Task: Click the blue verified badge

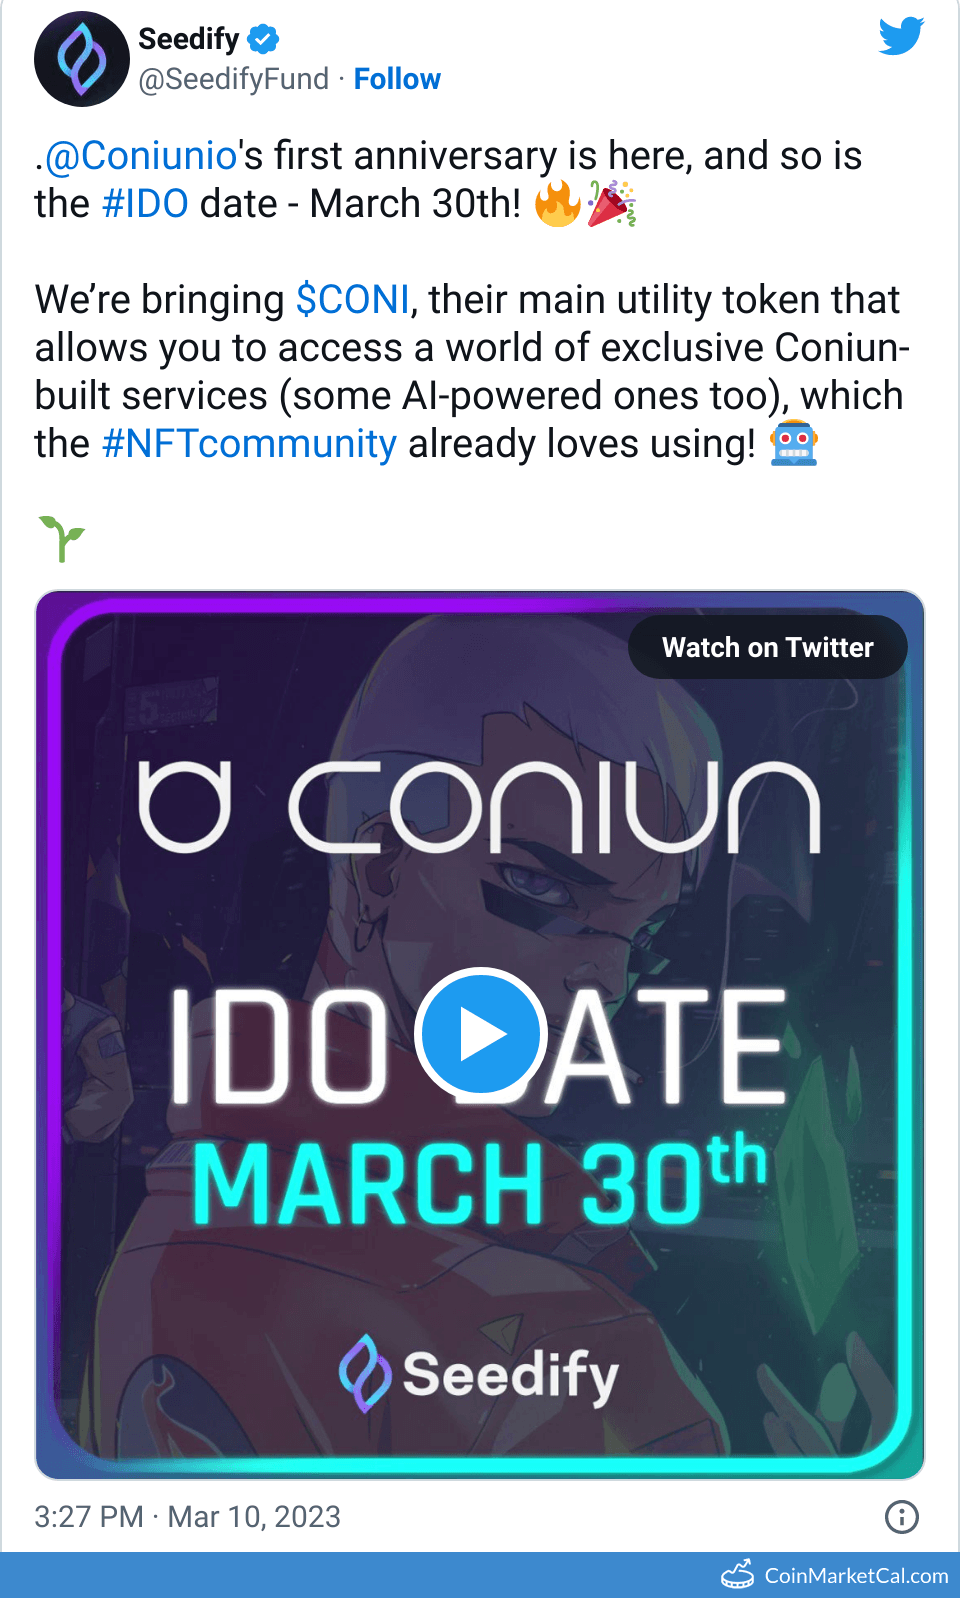Action: (263, 39)
